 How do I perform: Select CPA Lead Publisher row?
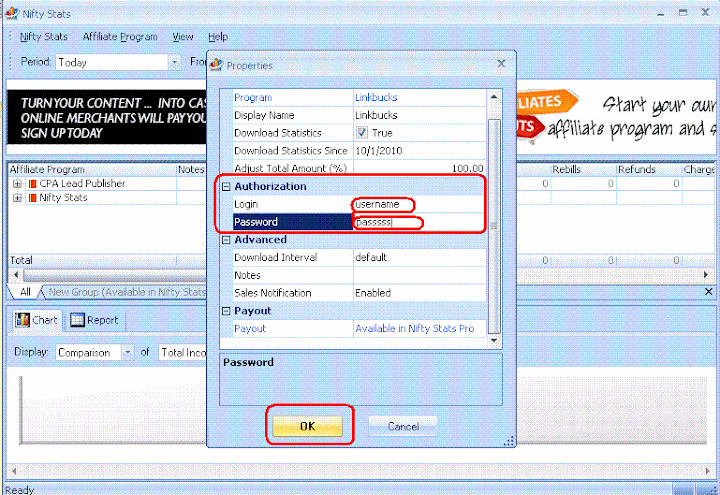[82, 184]
